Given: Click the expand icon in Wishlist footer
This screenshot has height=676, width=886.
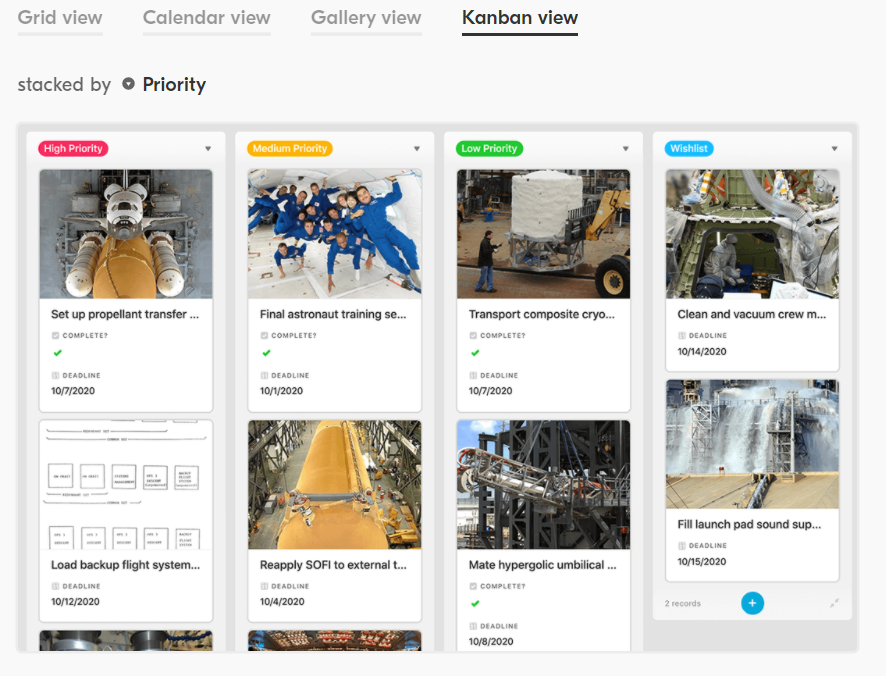Looking at the screenshot, I should pyautogui.click(x=835, y=603).
